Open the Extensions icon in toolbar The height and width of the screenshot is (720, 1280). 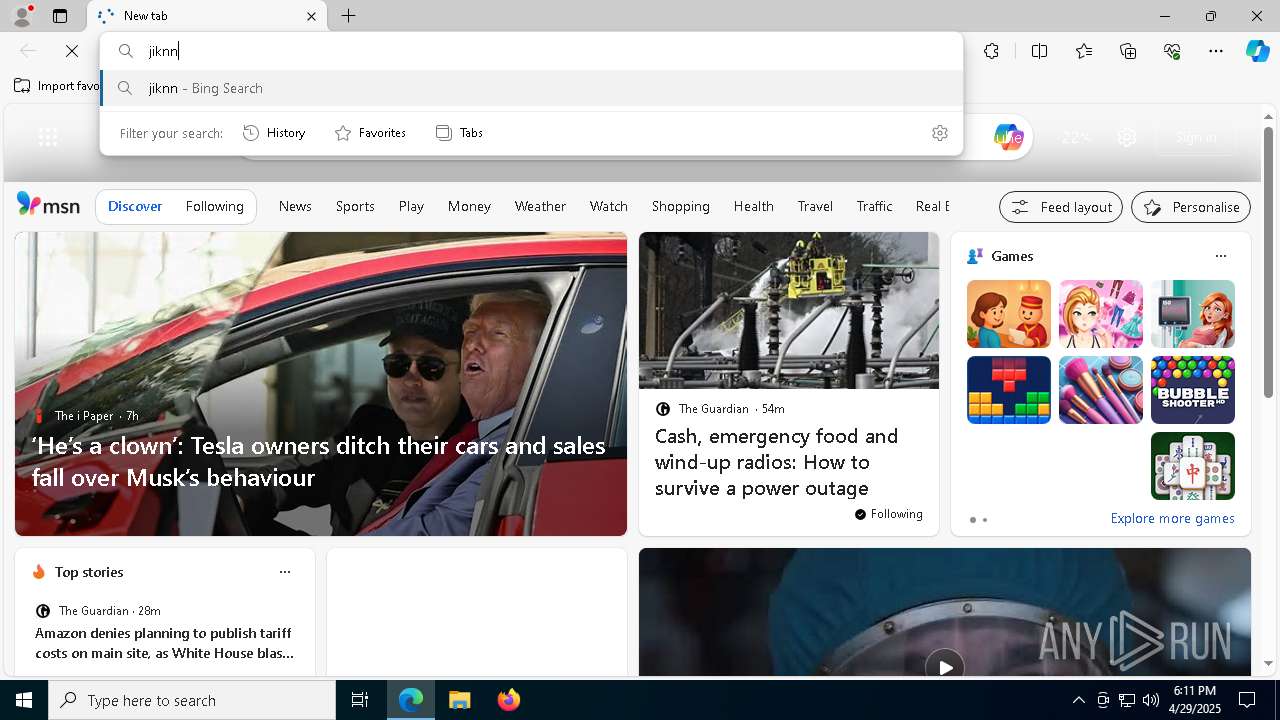coord(991,51)
